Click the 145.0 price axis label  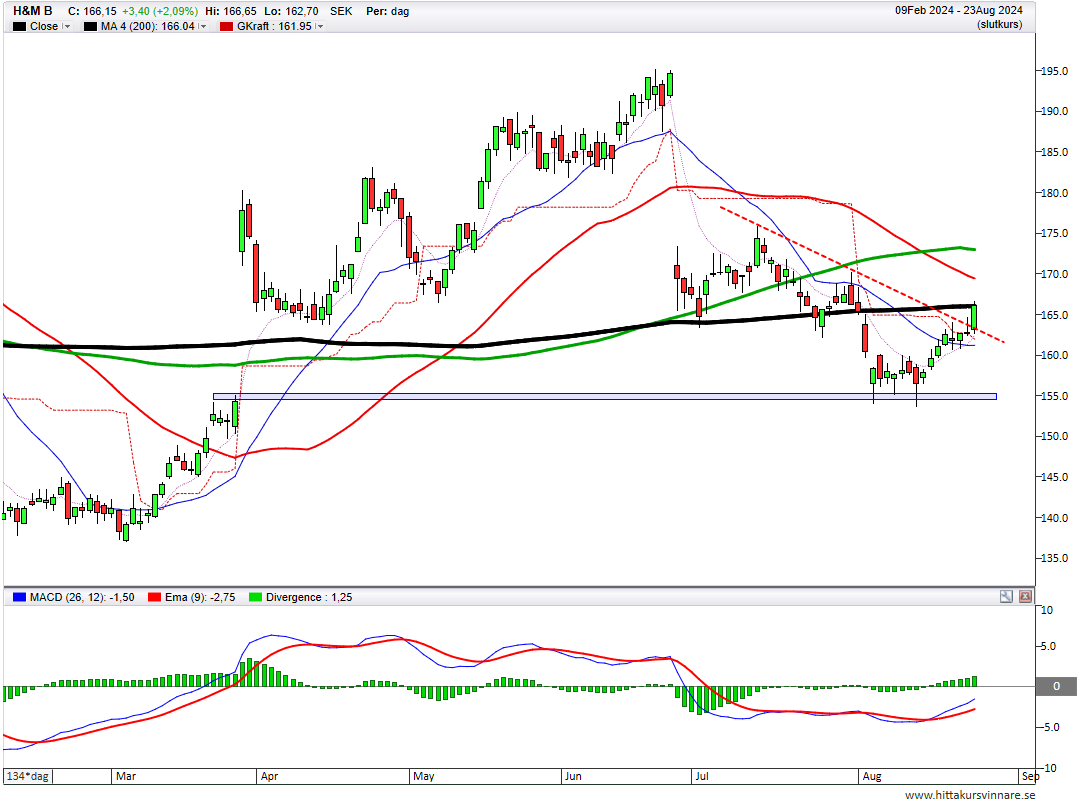pos(1054,477)
